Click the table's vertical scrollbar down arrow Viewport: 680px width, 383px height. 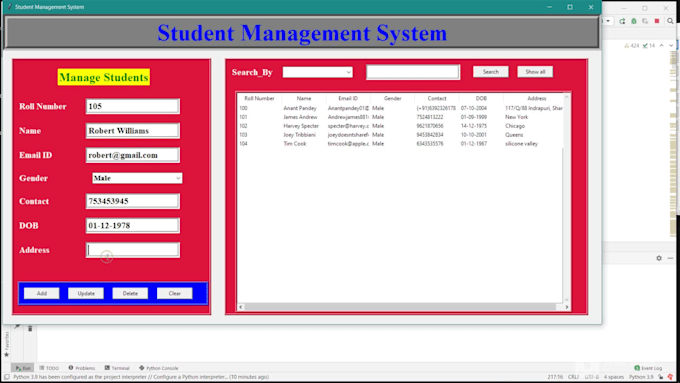(566, 300)
